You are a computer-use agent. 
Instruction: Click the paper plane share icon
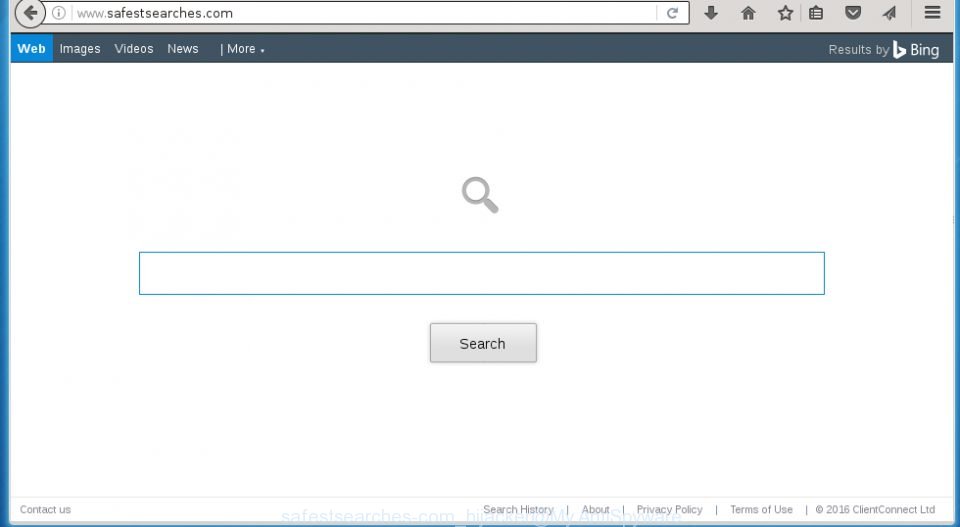[x=890, y=12]
